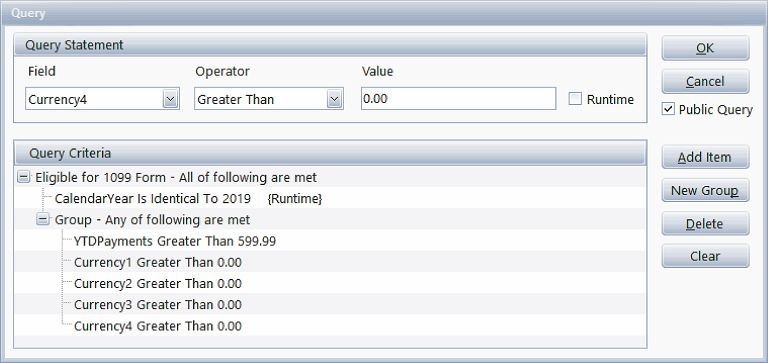Collapse the Eligible for 1099 Form group
Image resolution: width=768 pixels, height=363 pixels.
click(23, 177)
